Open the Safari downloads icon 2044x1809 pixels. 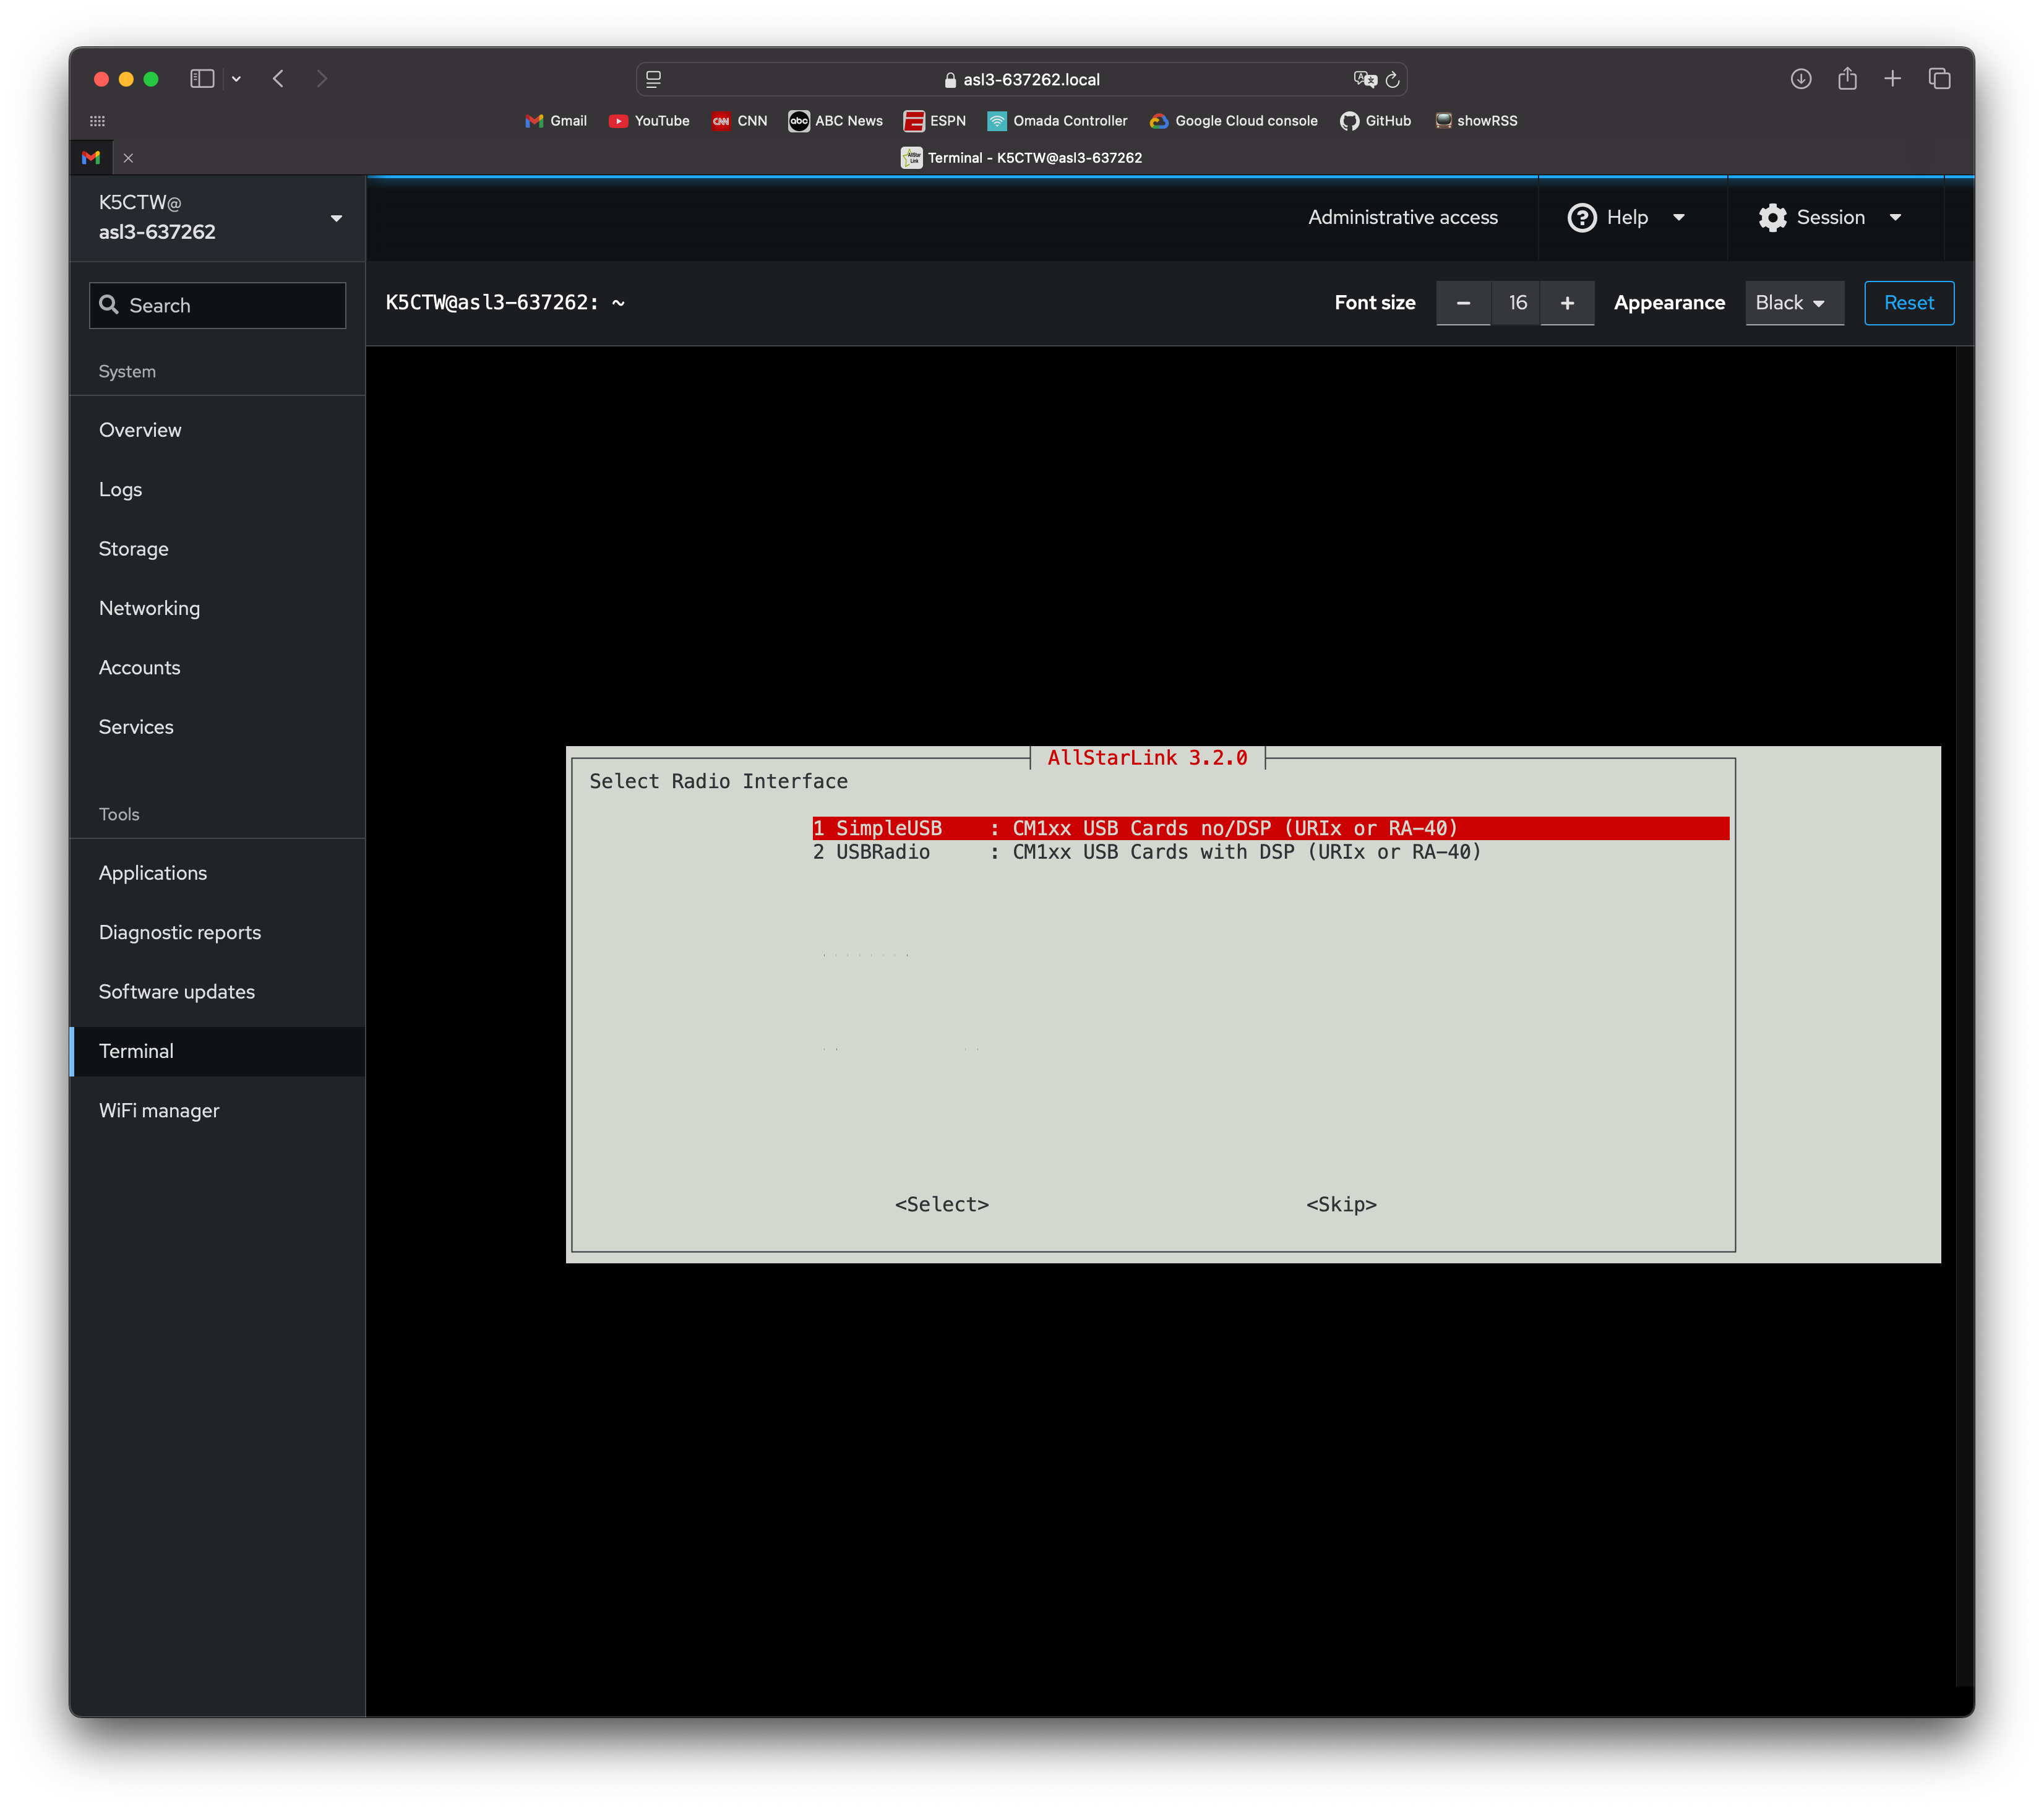click(x=1800, y=79)
